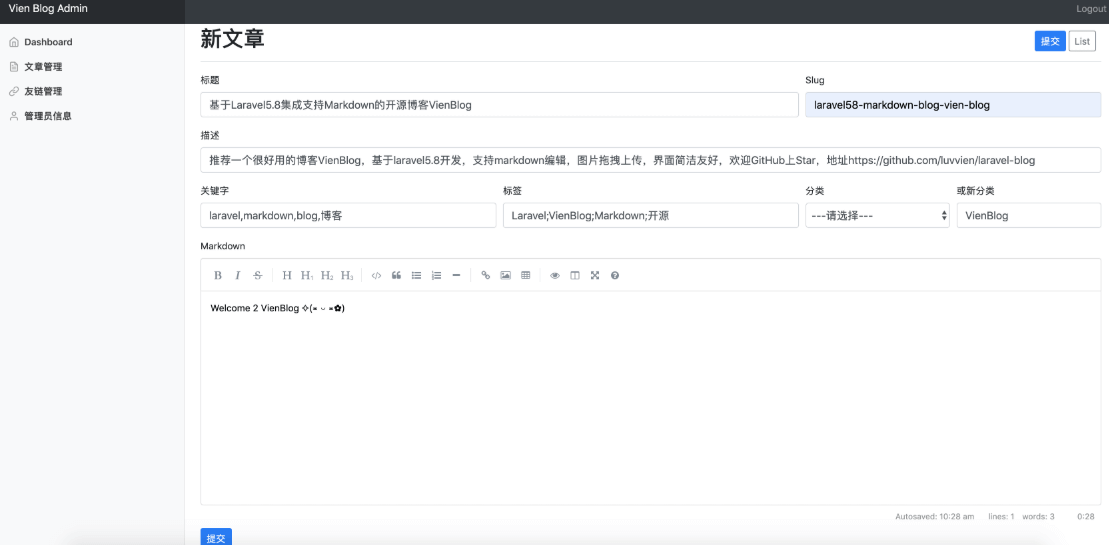Screen dimensions: 1109x545
Task: Click 友链管理 link icon in sidebar
Action: (x=13, y=91)
